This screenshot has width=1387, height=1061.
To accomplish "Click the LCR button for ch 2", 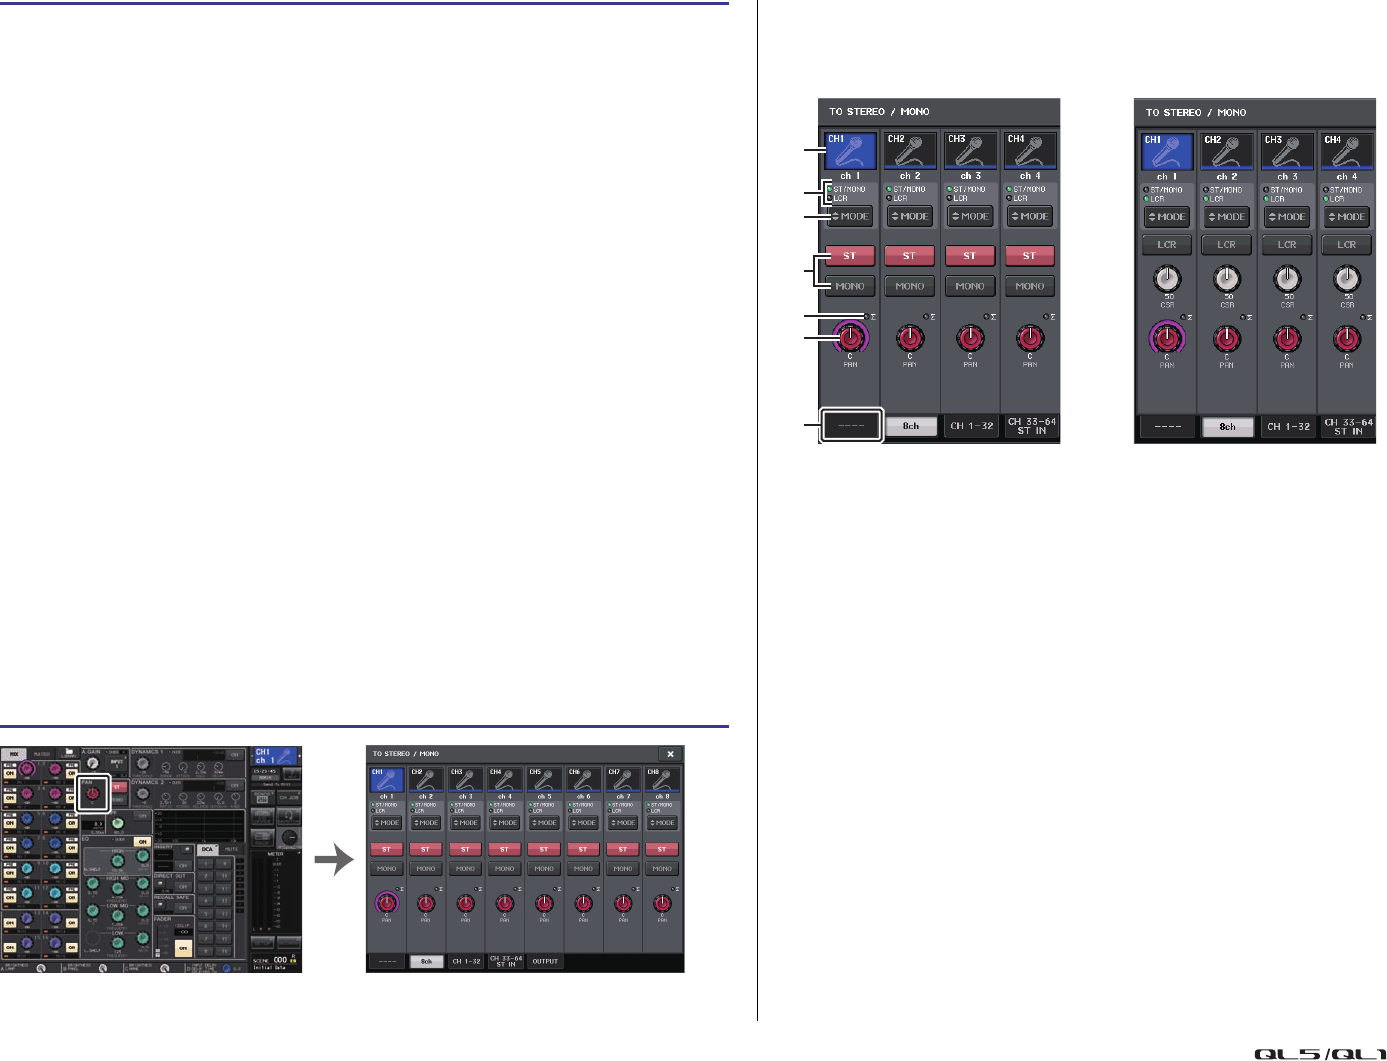I will point(1227,244).
